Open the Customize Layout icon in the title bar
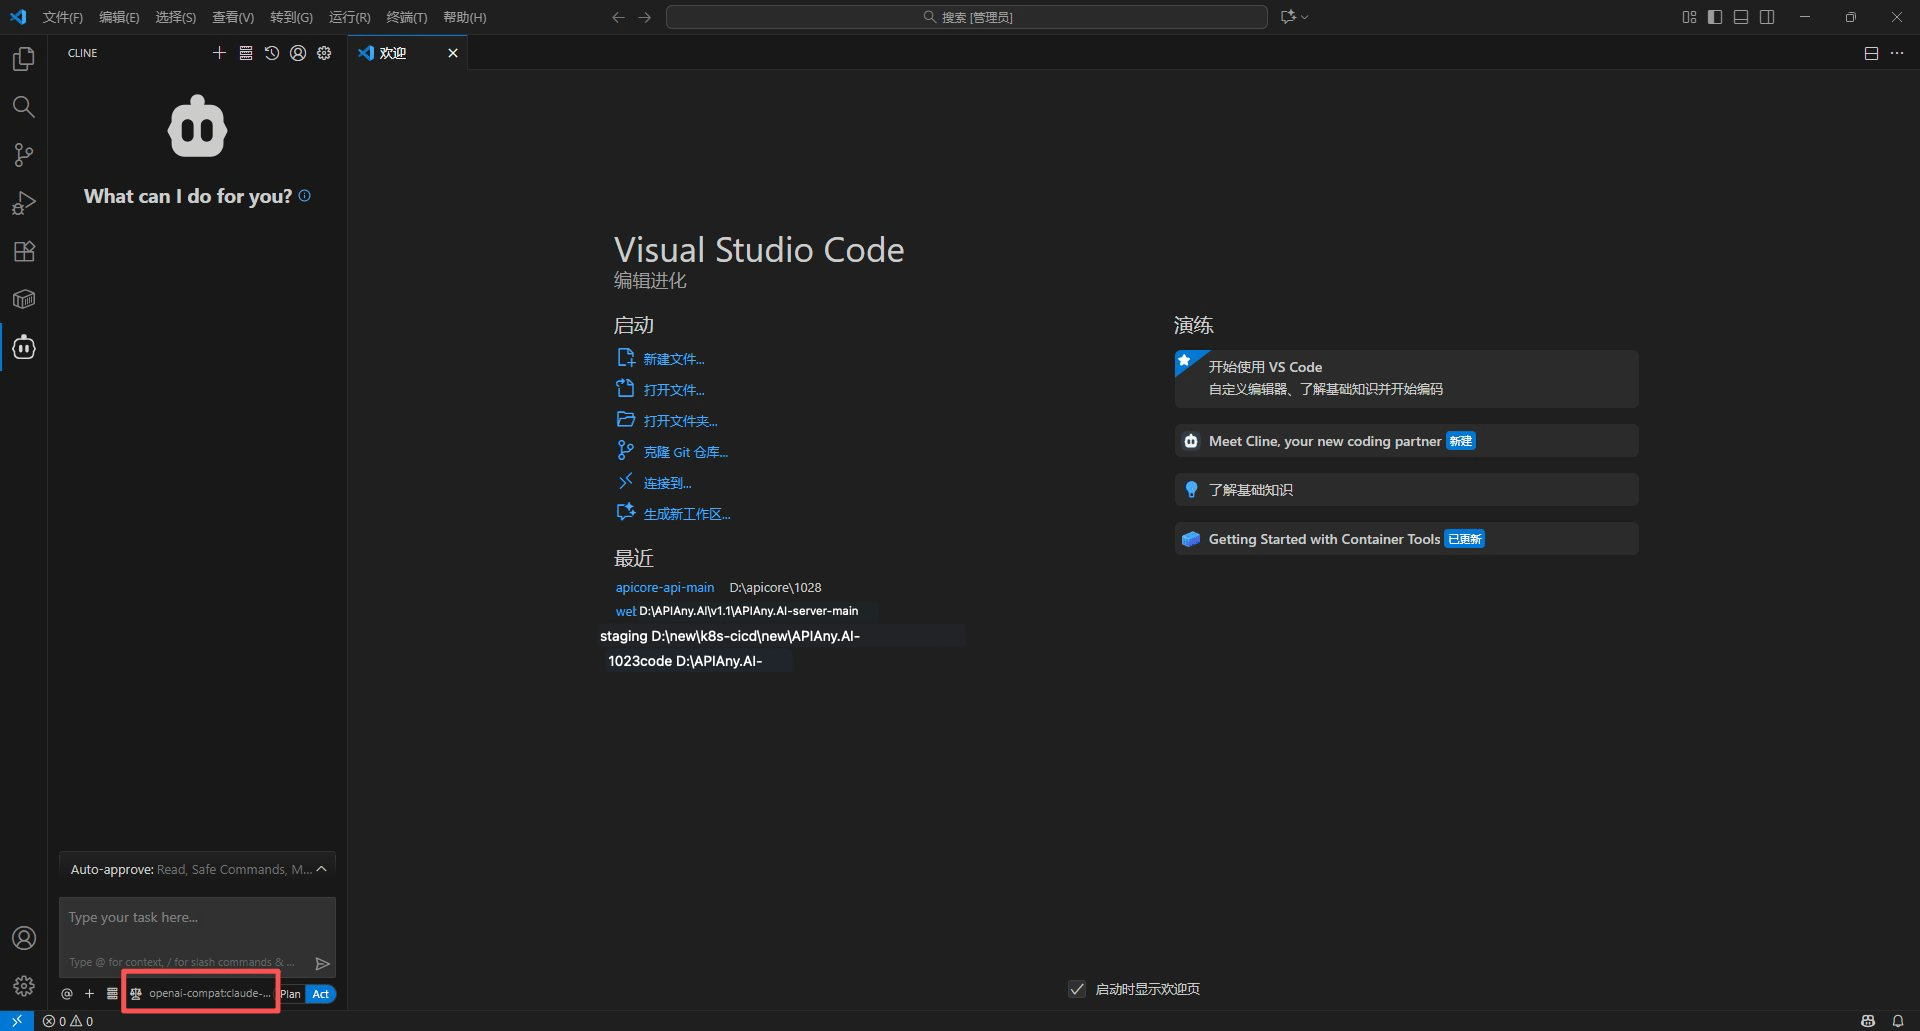Viewport: 1920px width, 1031px height. (1689, 17)
